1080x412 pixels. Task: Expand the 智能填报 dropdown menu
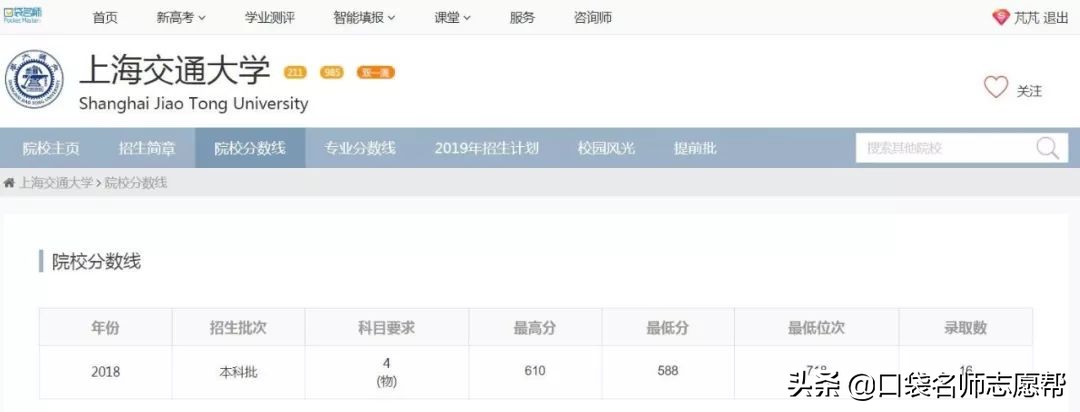[x=364, y=19]
